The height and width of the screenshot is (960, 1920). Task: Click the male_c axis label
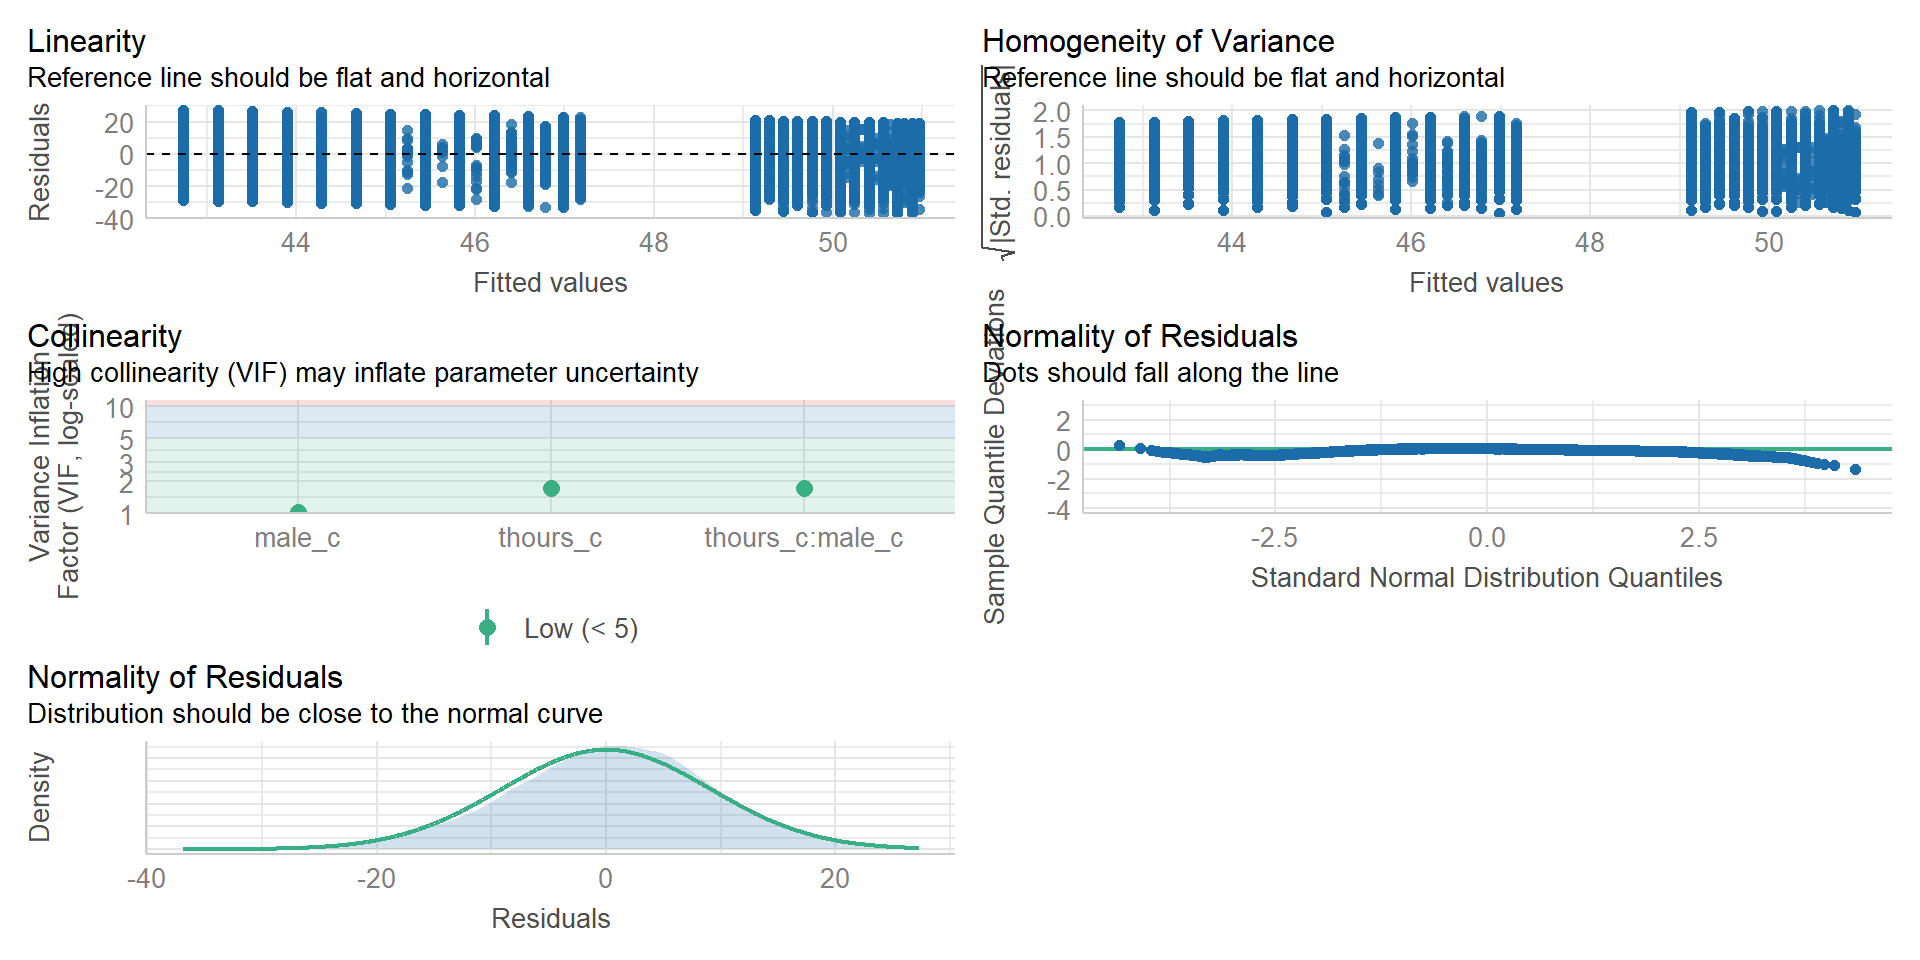click(x=297, y=538)
